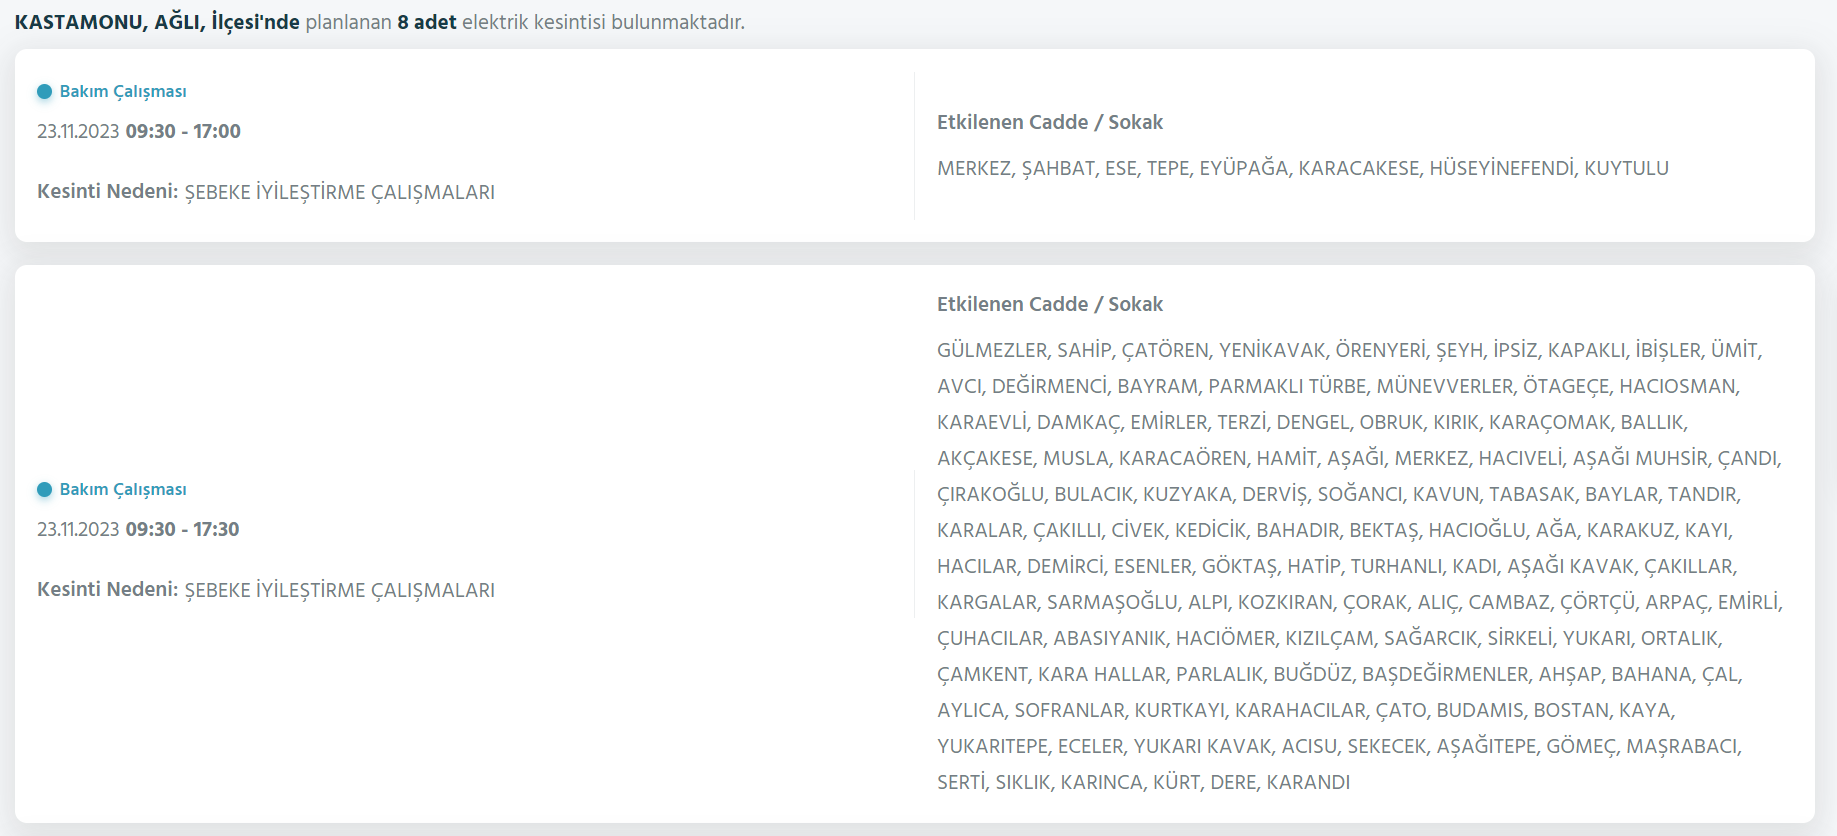The width and height of the screenshot is (1837, 836).
Task: Click the '8 adet' outage count
Action: (x=427, y=22)
